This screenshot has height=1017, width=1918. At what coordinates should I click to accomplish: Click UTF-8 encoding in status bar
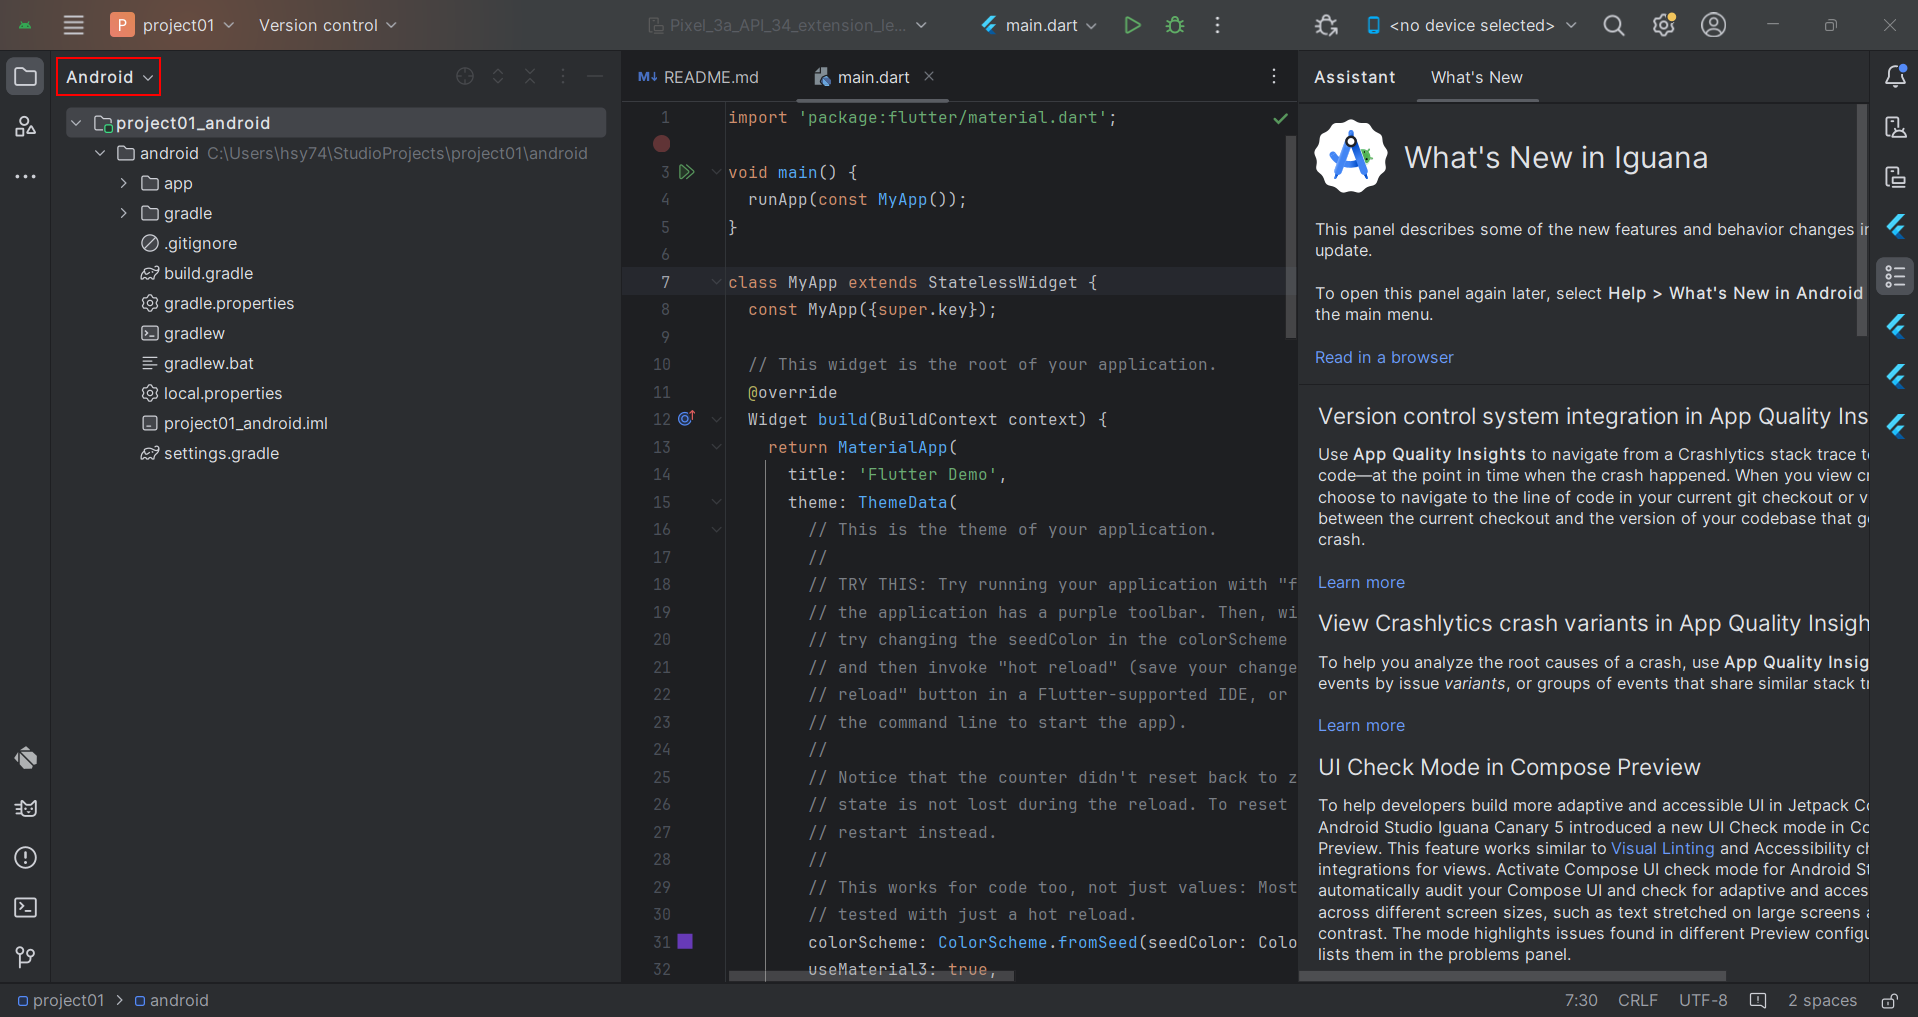(1703, 1000)
